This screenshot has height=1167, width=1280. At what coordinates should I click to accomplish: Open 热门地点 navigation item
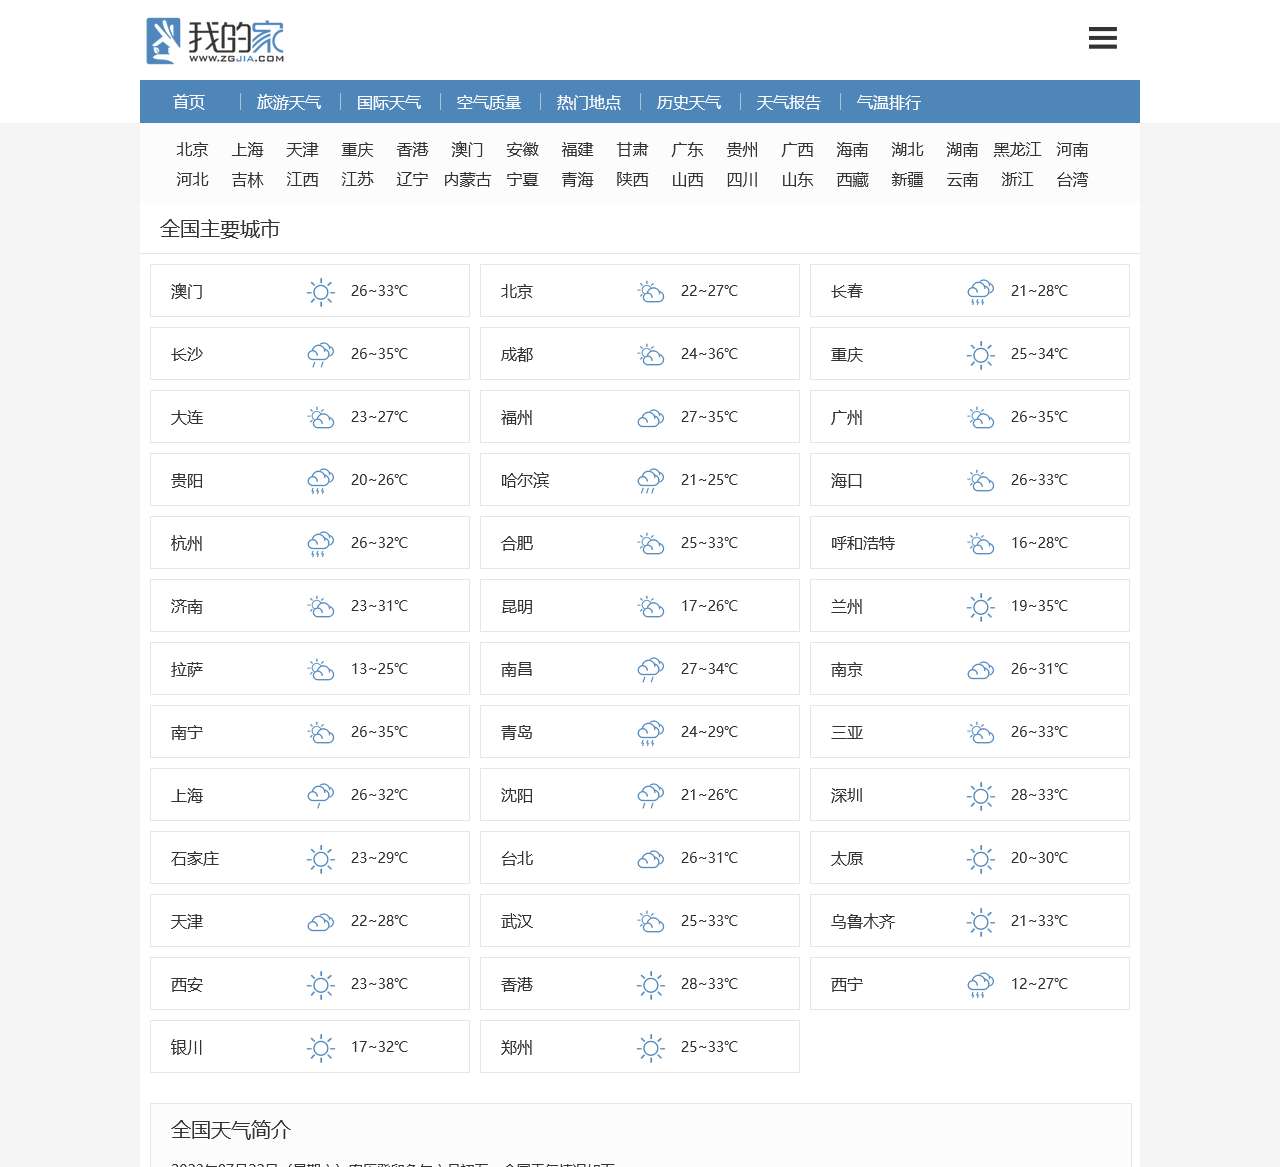589,102
